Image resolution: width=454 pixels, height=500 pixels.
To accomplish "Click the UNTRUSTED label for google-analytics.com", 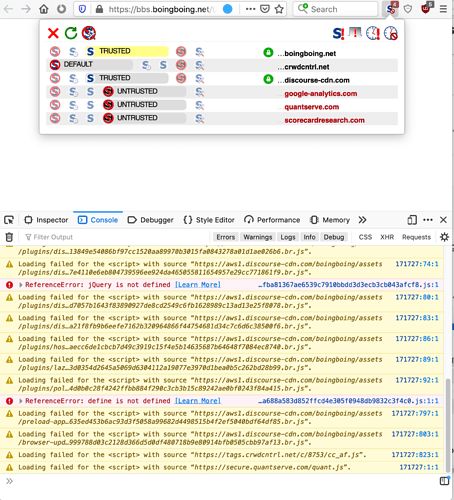I will pos(137,91).
